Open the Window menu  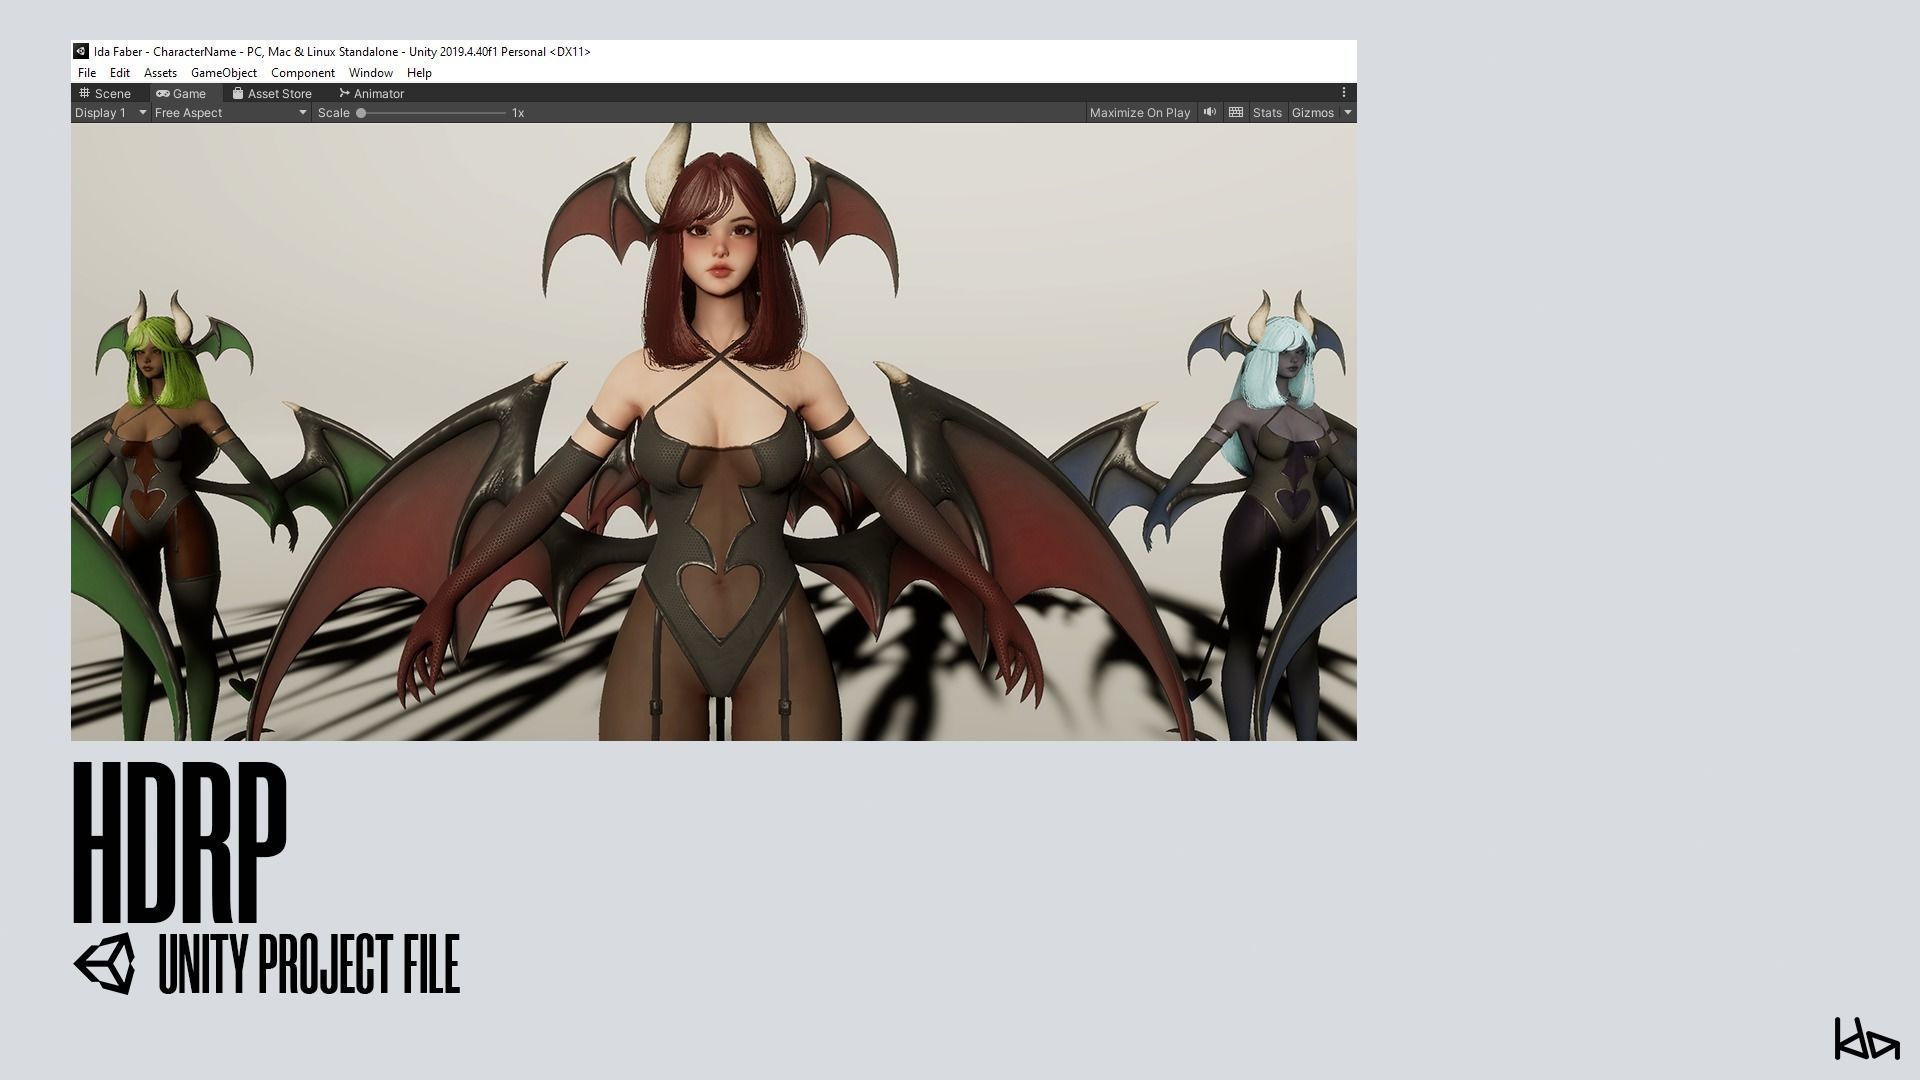(370, 73)
